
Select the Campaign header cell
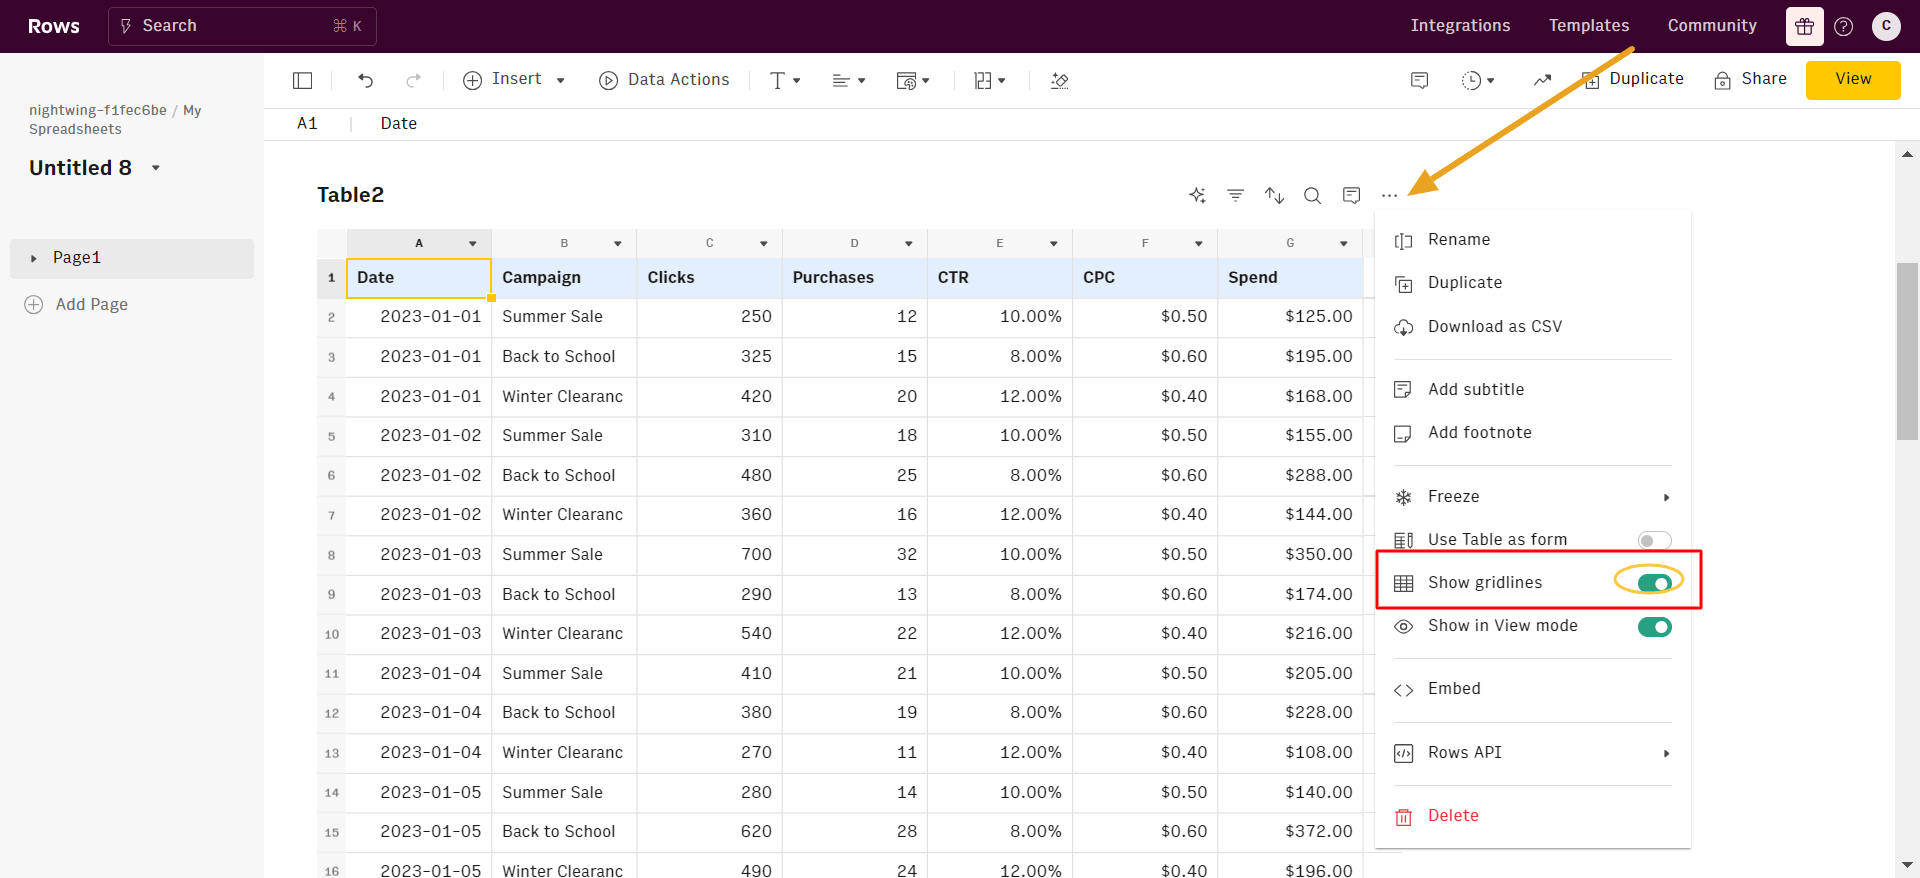[564, 278]
